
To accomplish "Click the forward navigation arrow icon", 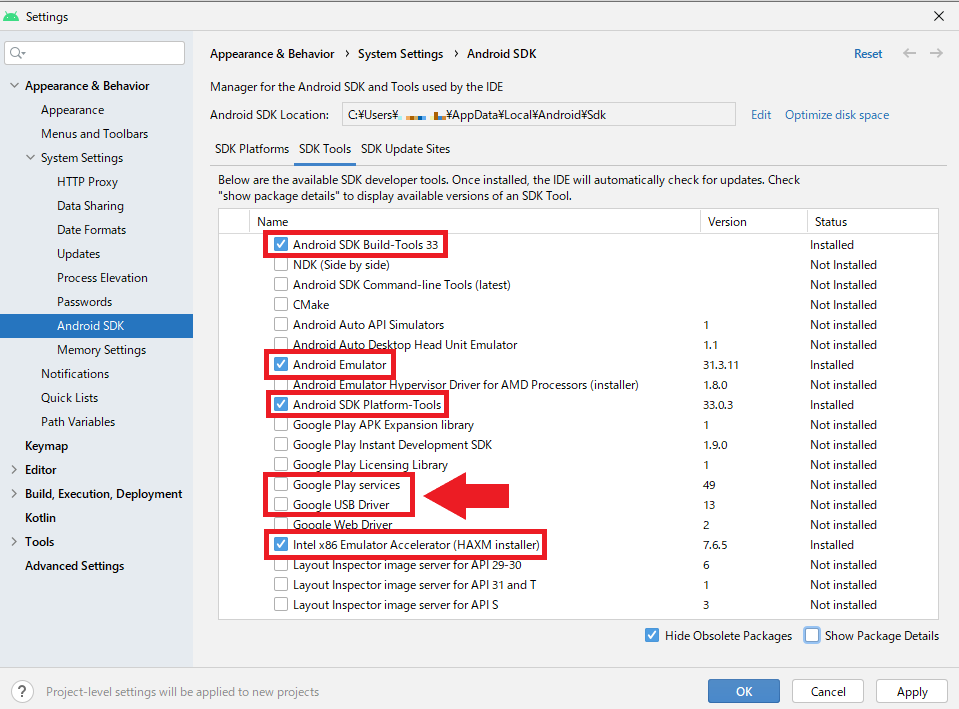I will [x=937, y=53].
